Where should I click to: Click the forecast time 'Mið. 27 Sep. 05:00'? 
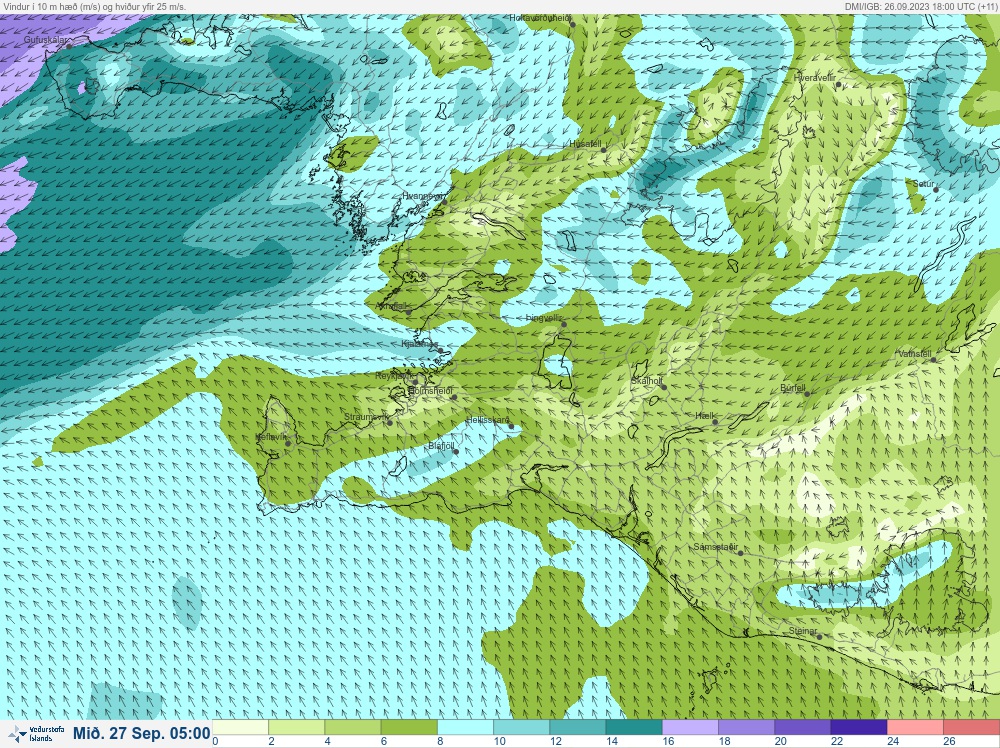pos(142,733)
